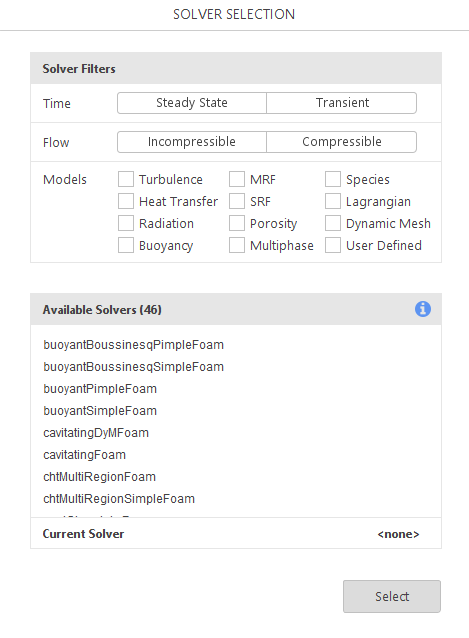Check the Heat Transfer model filter
The height and width of the screenshot is (638, 469).
(126, 201)
